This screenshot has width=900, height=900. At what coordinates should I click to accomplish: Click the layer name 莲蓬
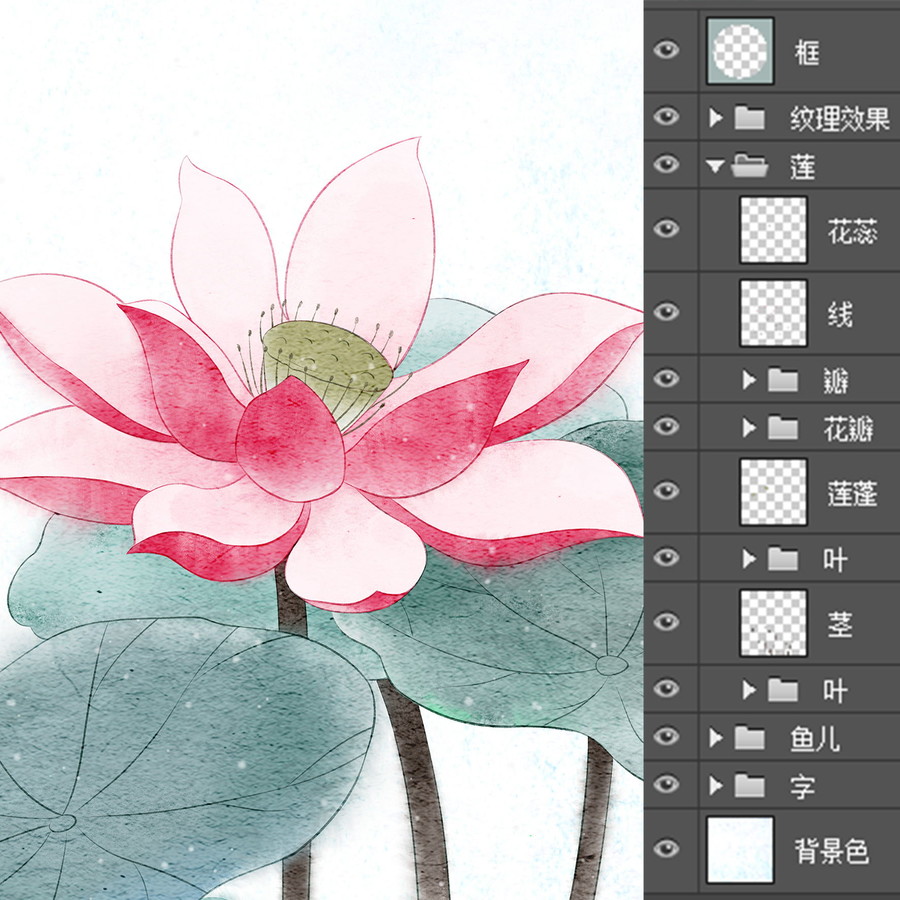click(852, 493)
